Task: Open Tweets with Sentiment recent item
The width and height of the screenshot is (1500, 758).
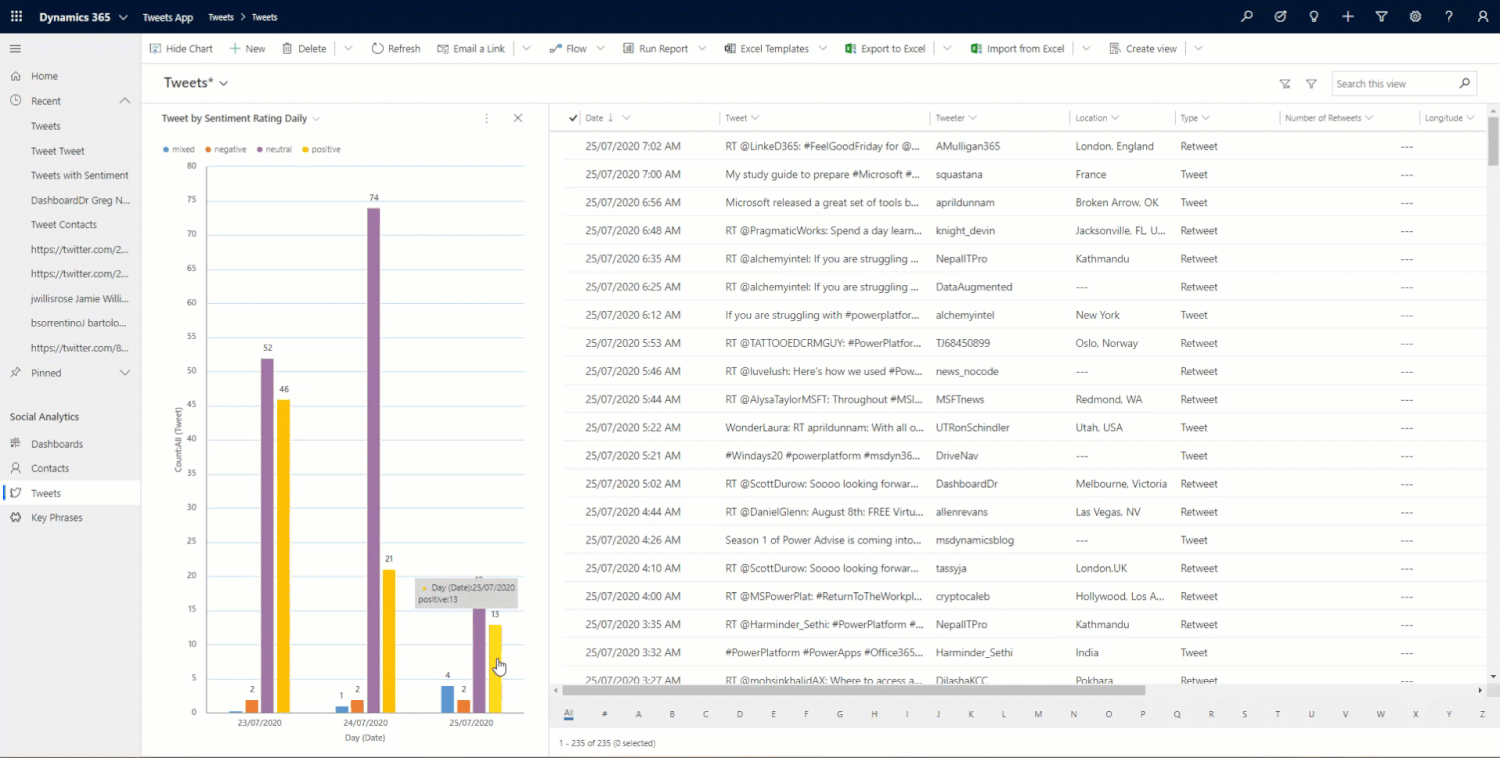Action: [80, 175]
